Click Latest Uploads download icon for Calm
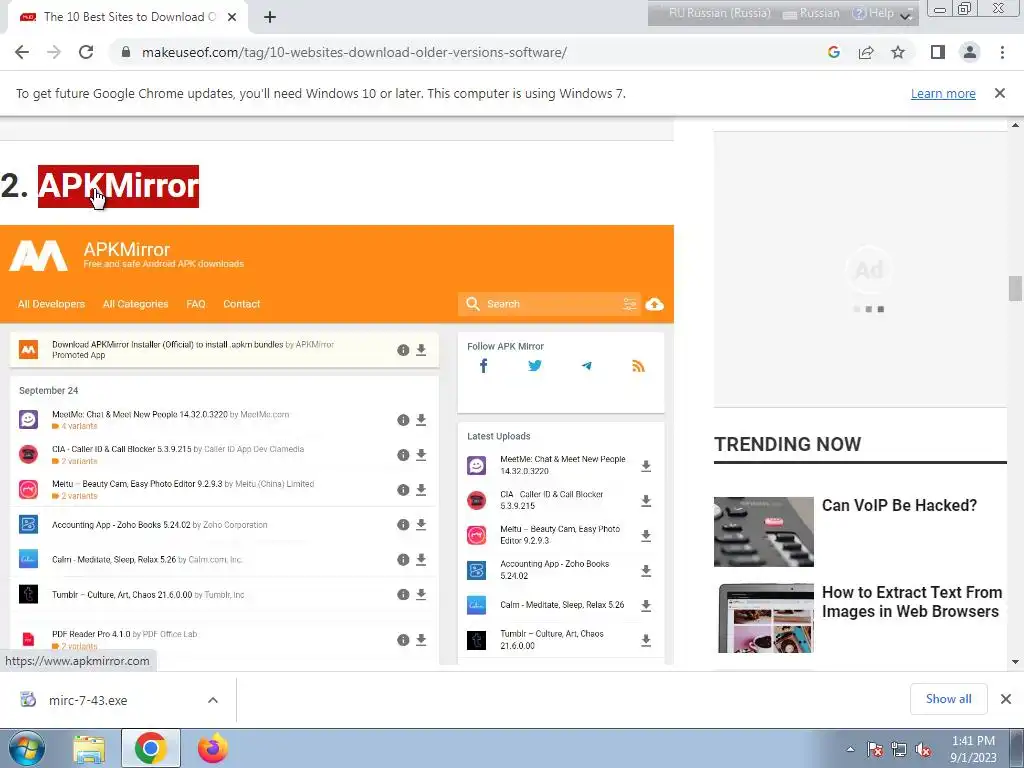The height and width of the screenshot is (768, 1024). point(646,605)
